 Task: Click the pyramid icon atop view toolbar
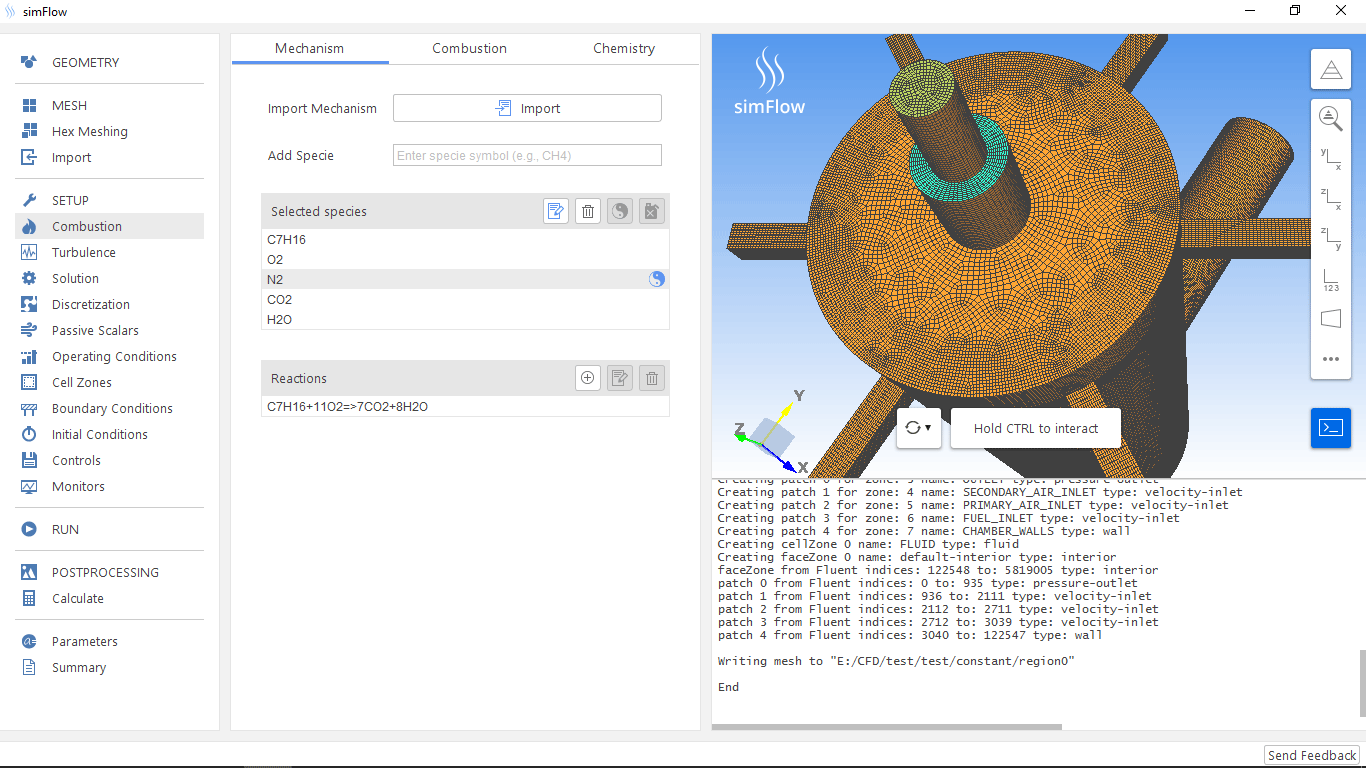pyautogui.click(x=1330, y=69)
